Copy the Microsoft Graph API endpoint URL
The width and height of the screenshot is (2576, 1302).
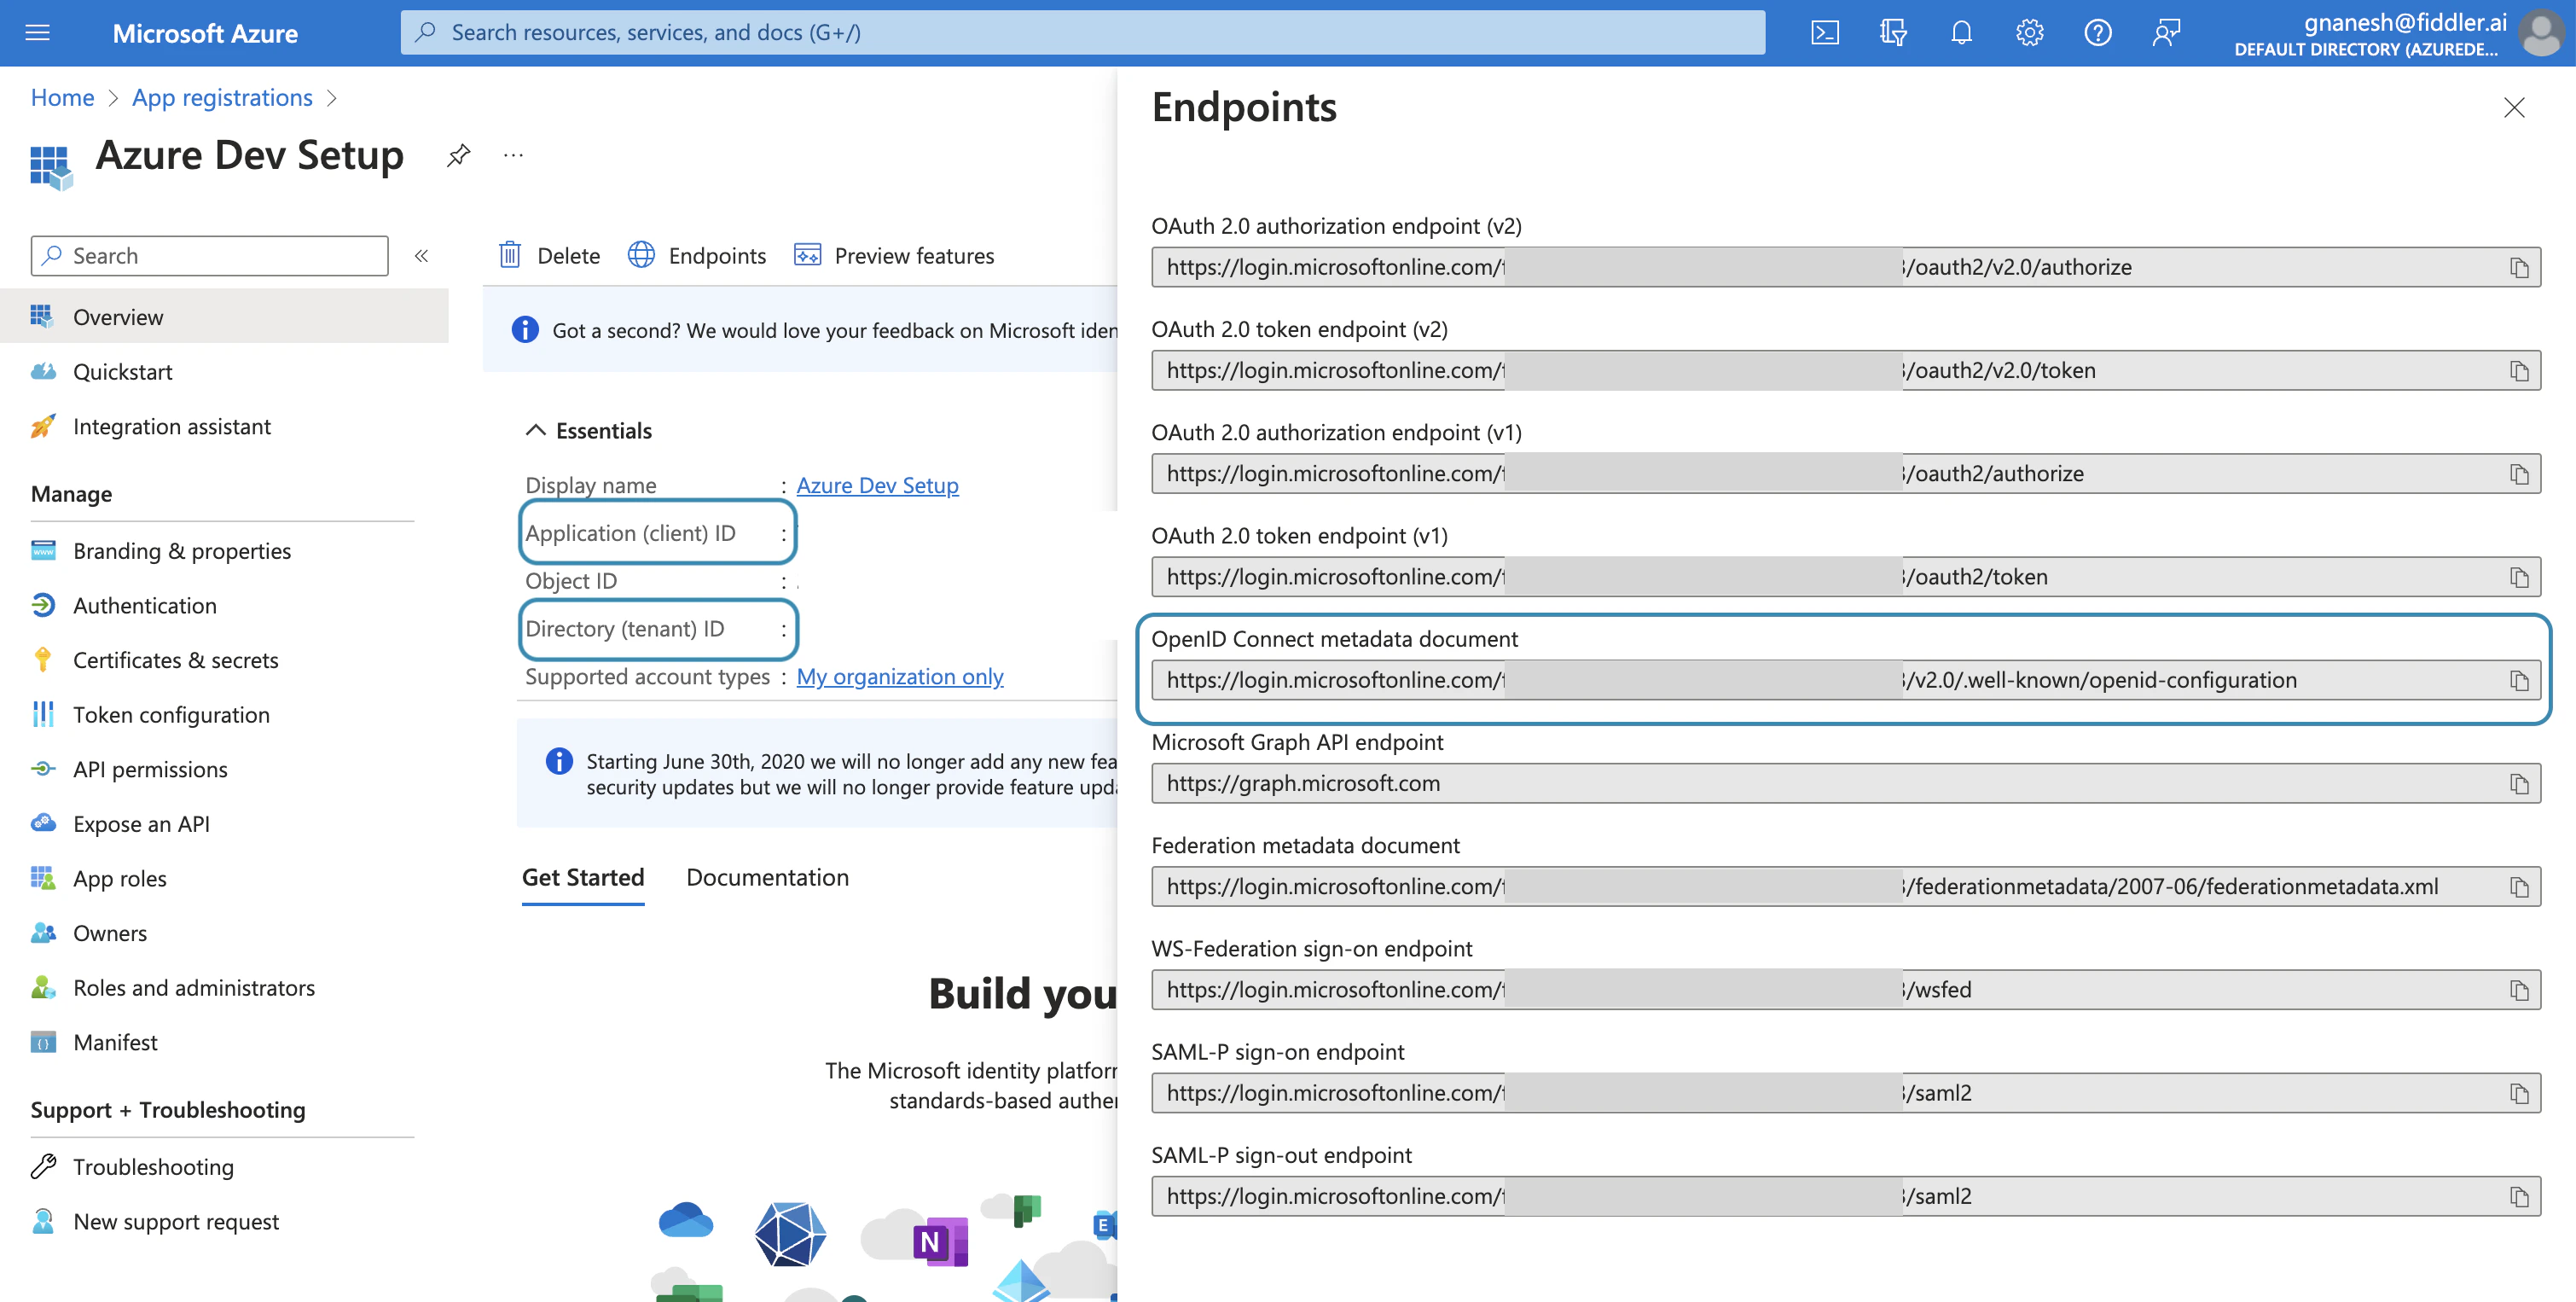(2519, 784)
